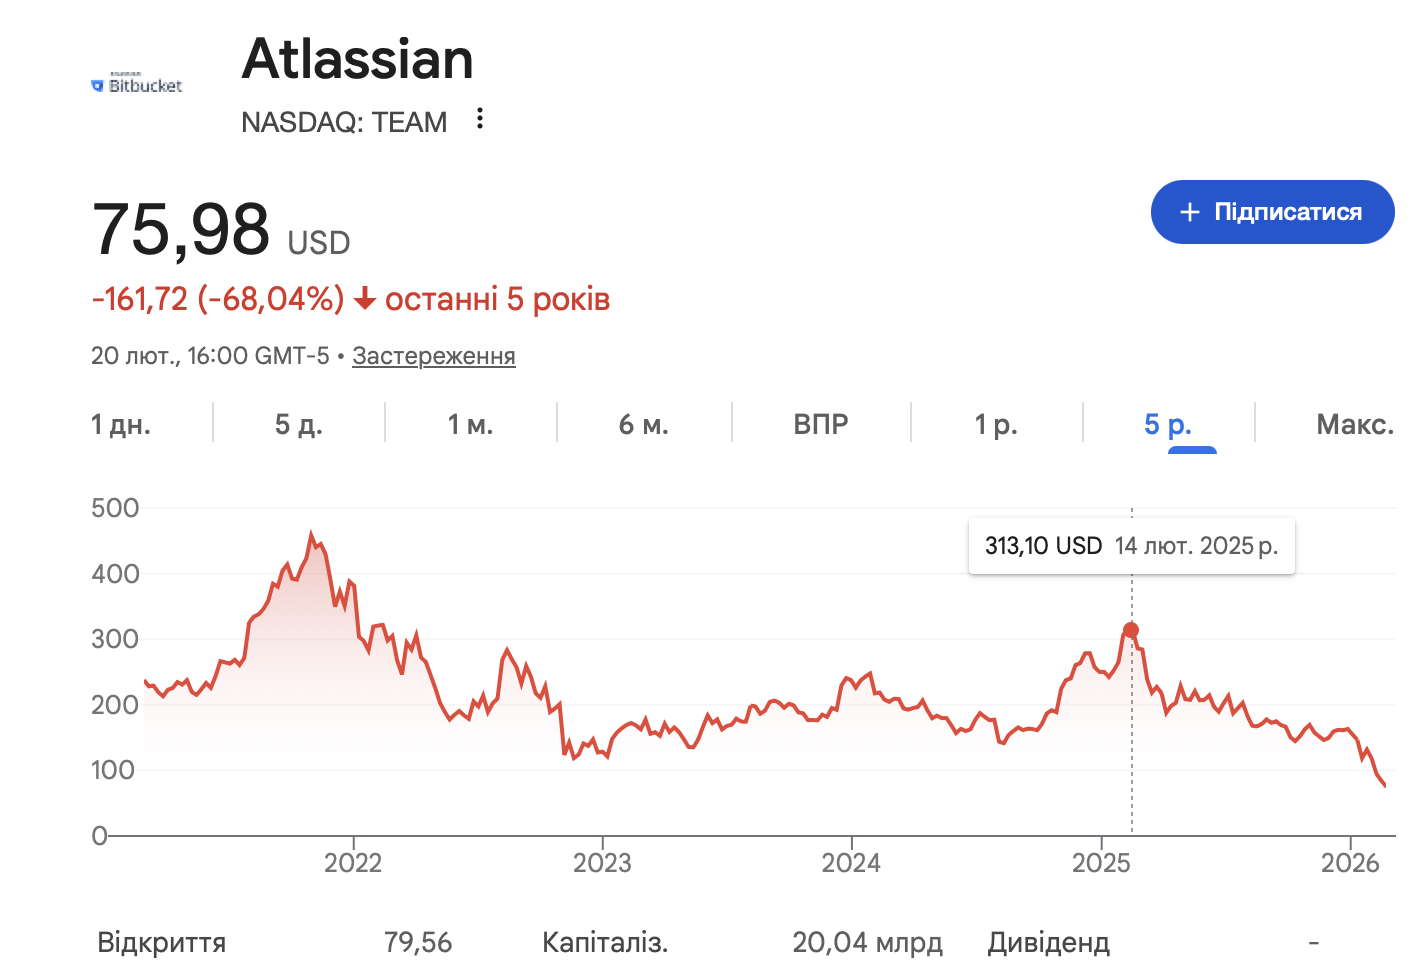Click the 2022 label on chart axis
1428x972 pixels.
[x=353, y=863]
